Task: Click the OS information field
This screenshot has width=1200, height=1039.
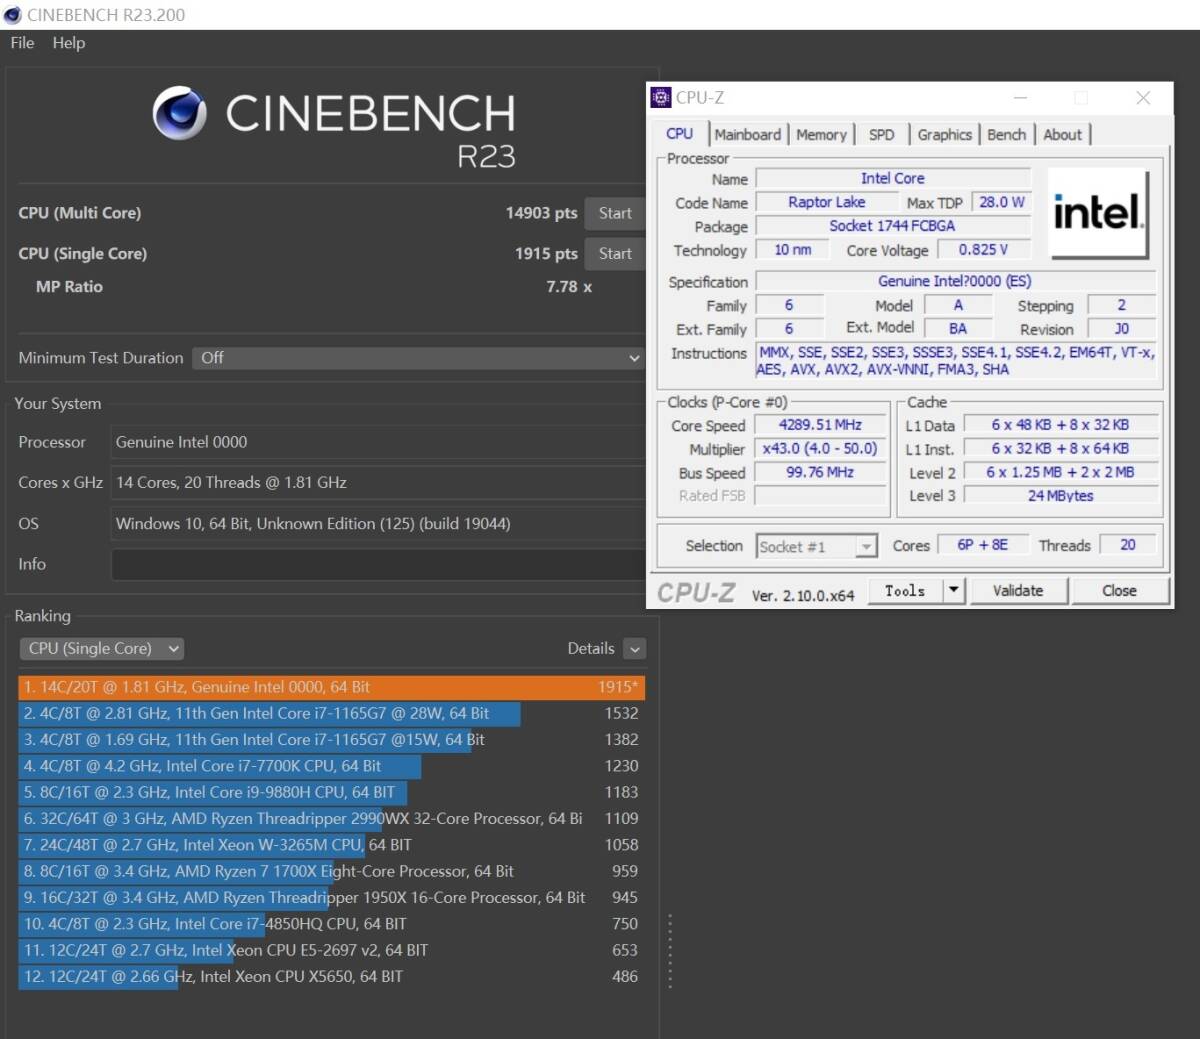Action: point(377,523)
